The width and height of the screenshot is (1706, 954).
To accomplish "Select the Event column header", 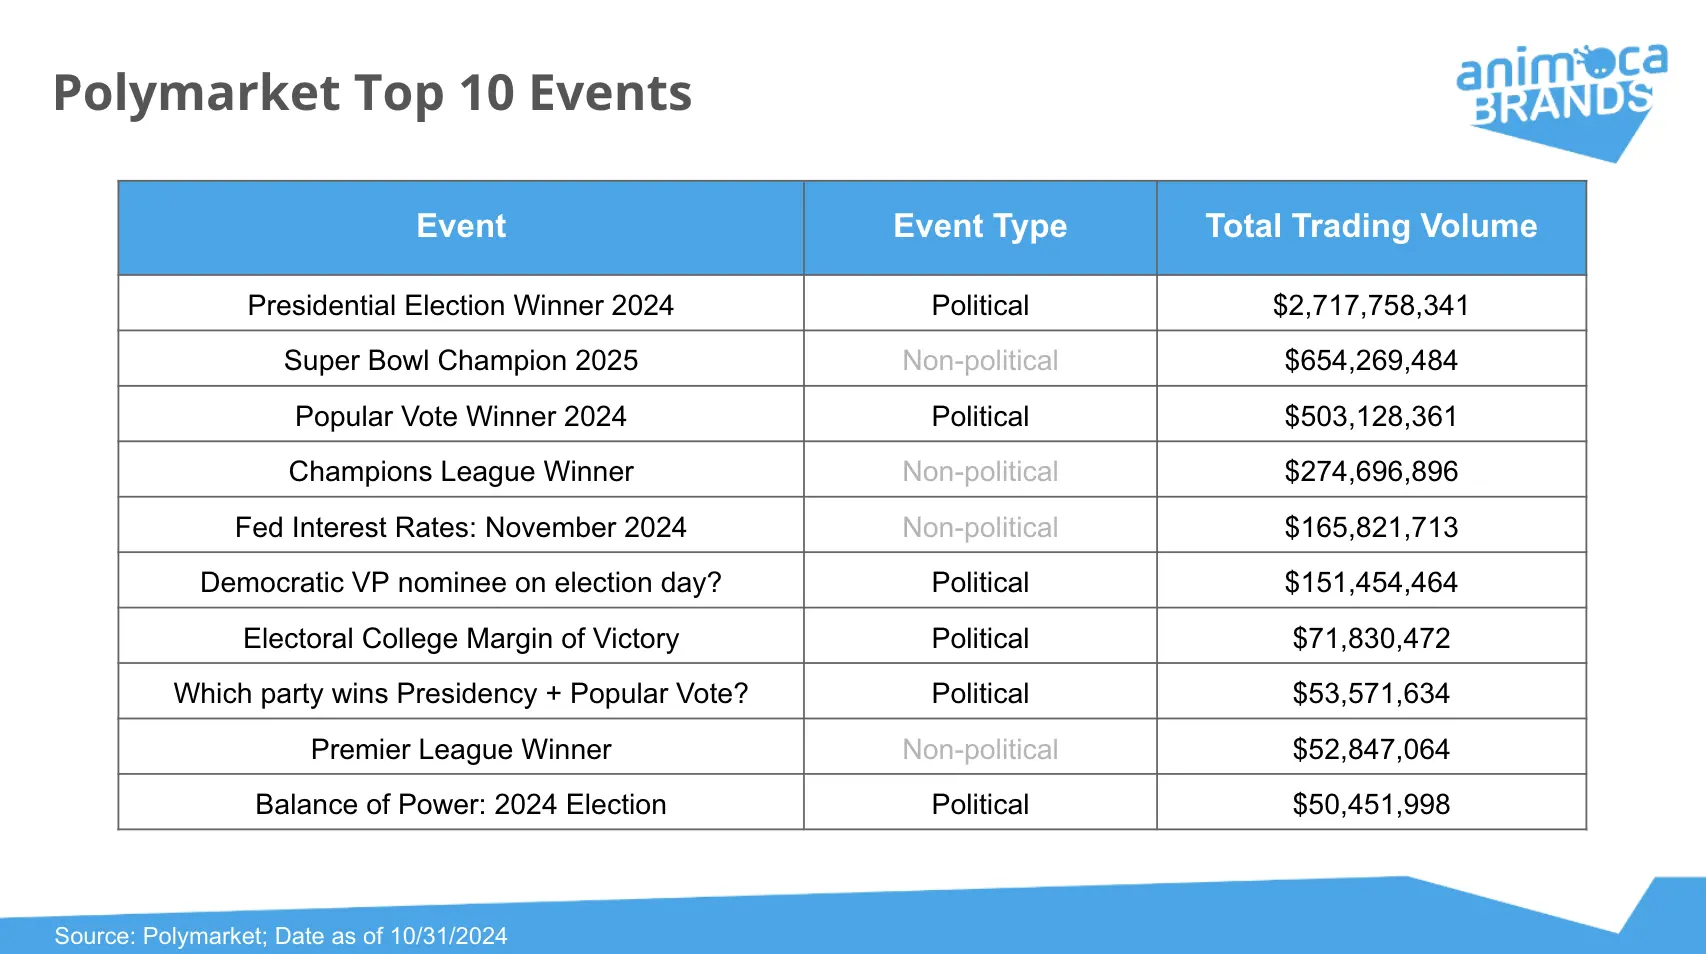I will [x=461, y=227].
